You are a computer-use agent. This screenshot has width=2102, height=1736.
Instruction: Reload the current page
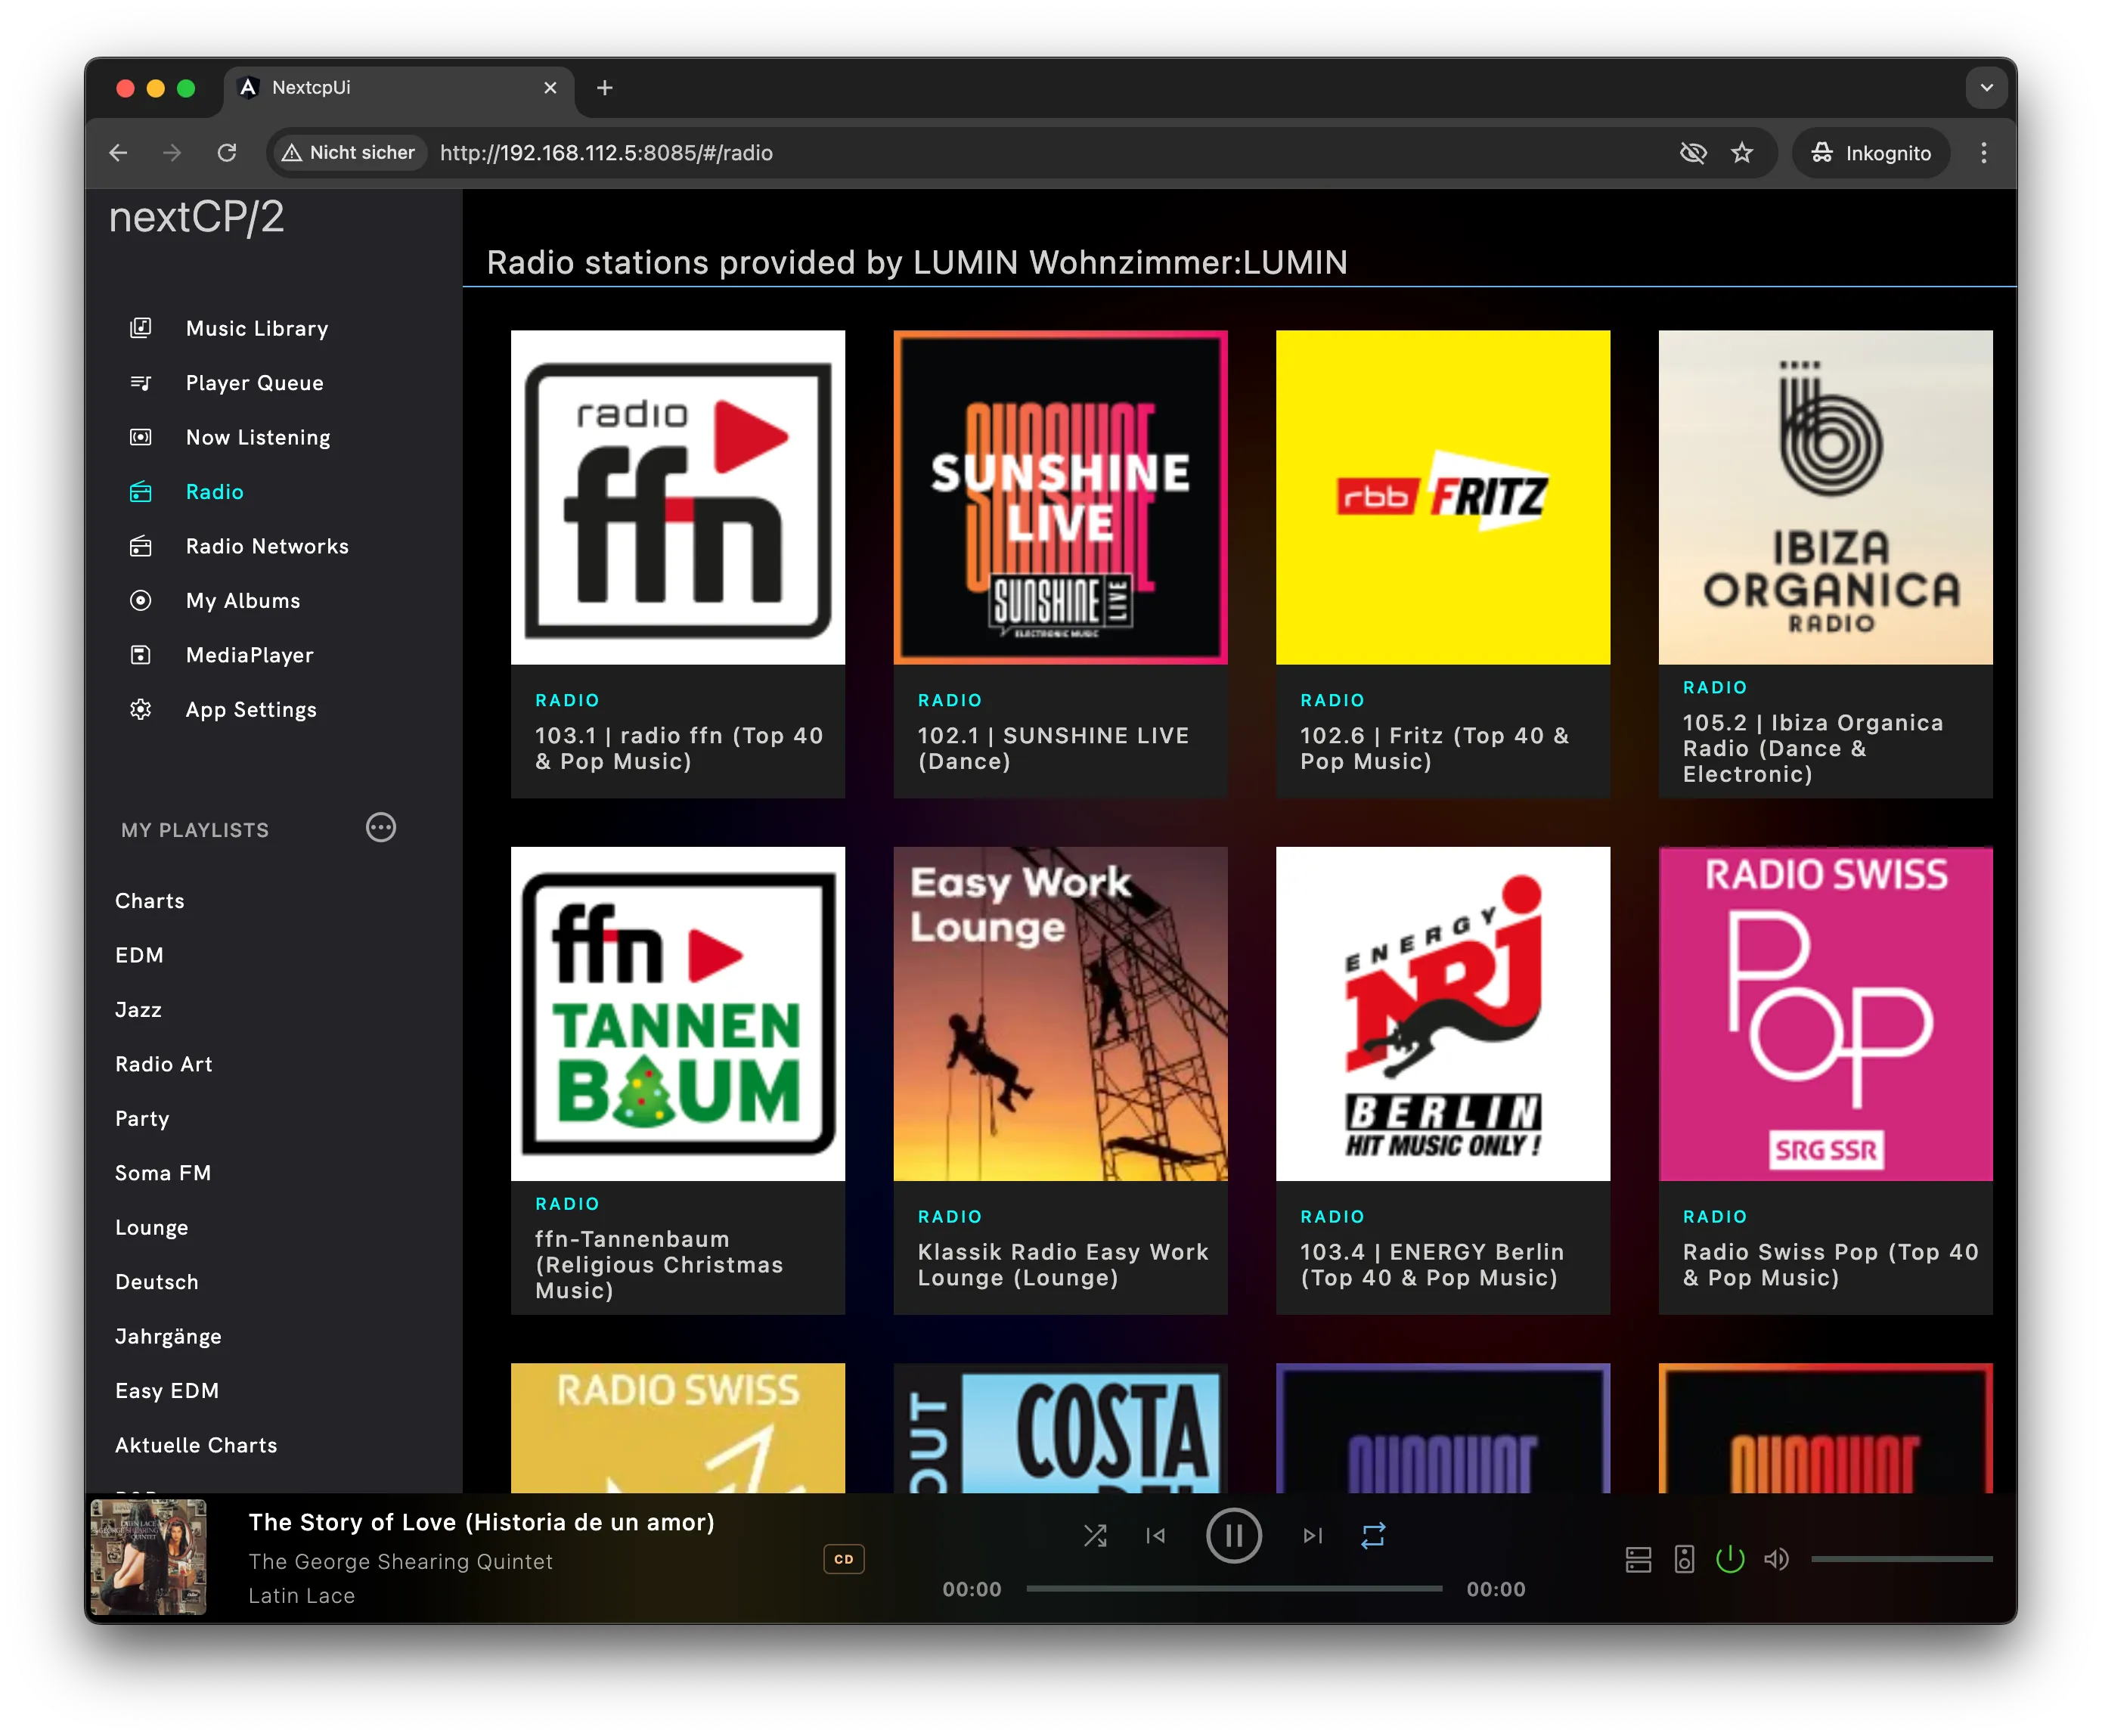(x=227, y=153)
